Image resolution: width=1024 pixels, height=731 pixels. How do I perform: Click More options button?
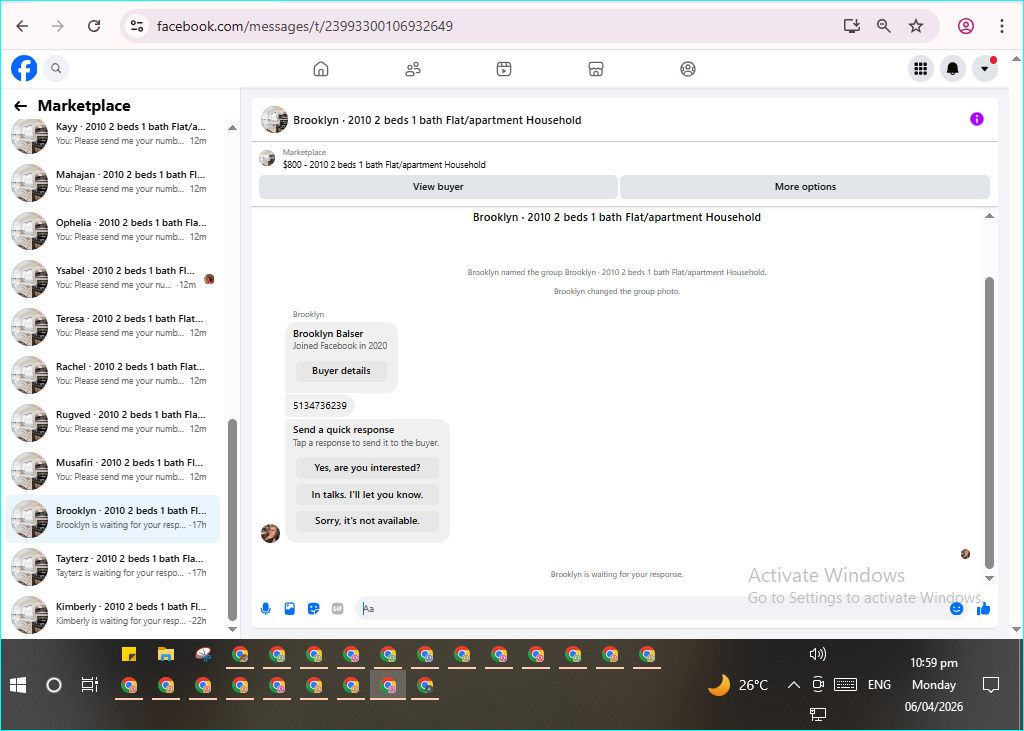pyautogui.click(x=805, y=187)
